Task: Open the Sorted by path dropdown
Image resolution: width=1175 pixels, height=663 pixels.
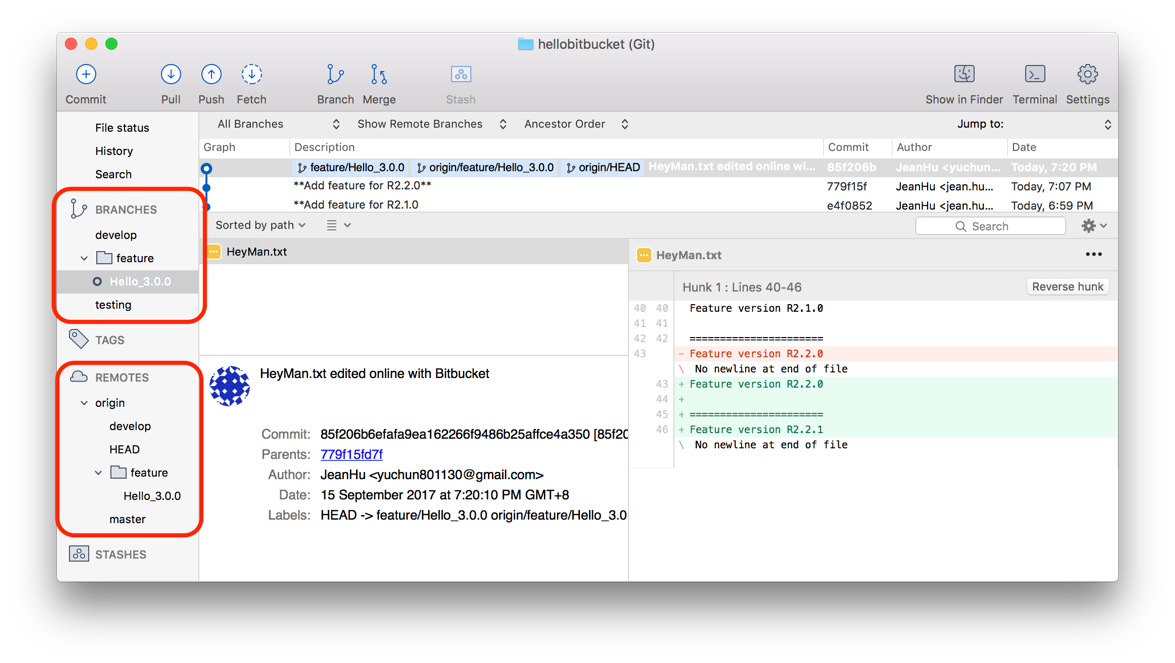Action: pos(260,225)
